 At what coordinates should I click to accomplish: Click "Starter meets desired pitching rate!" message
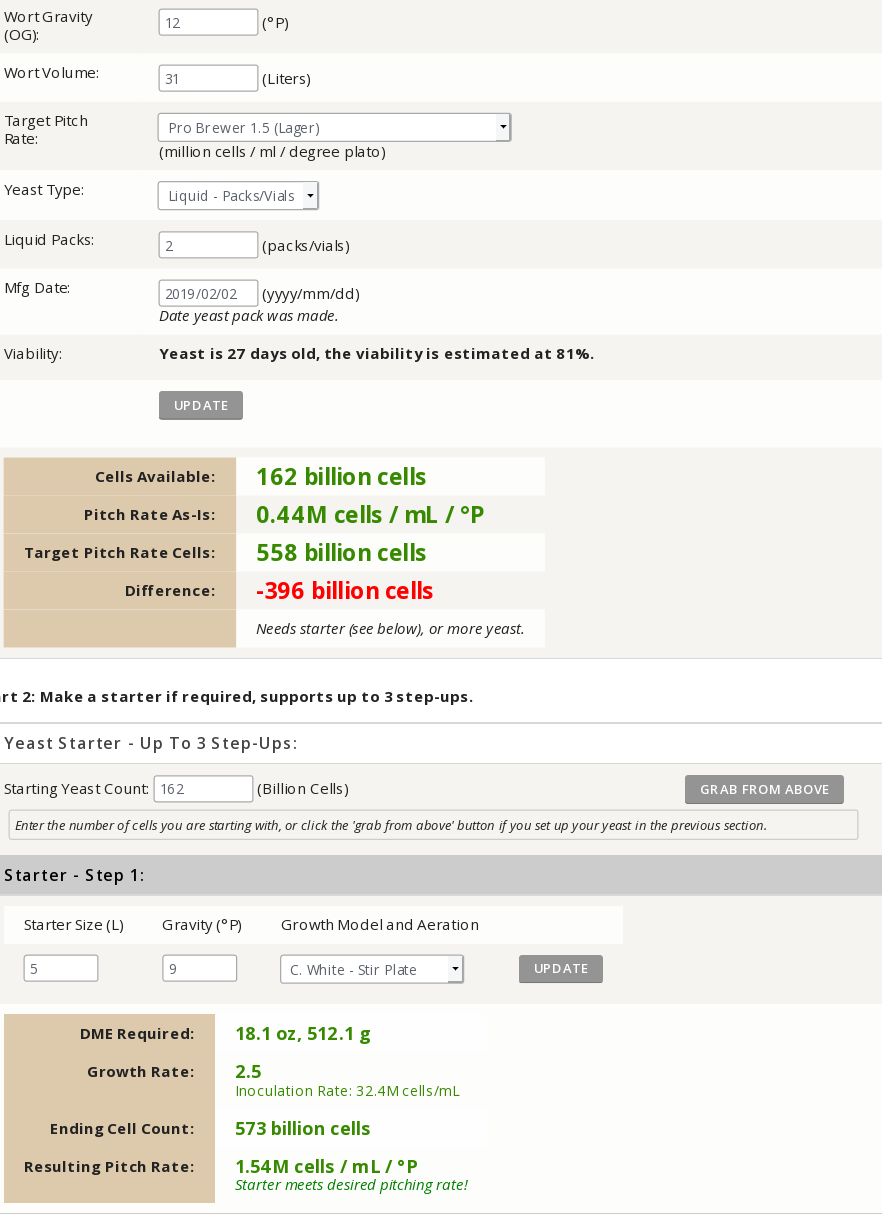coord(351,1186)
